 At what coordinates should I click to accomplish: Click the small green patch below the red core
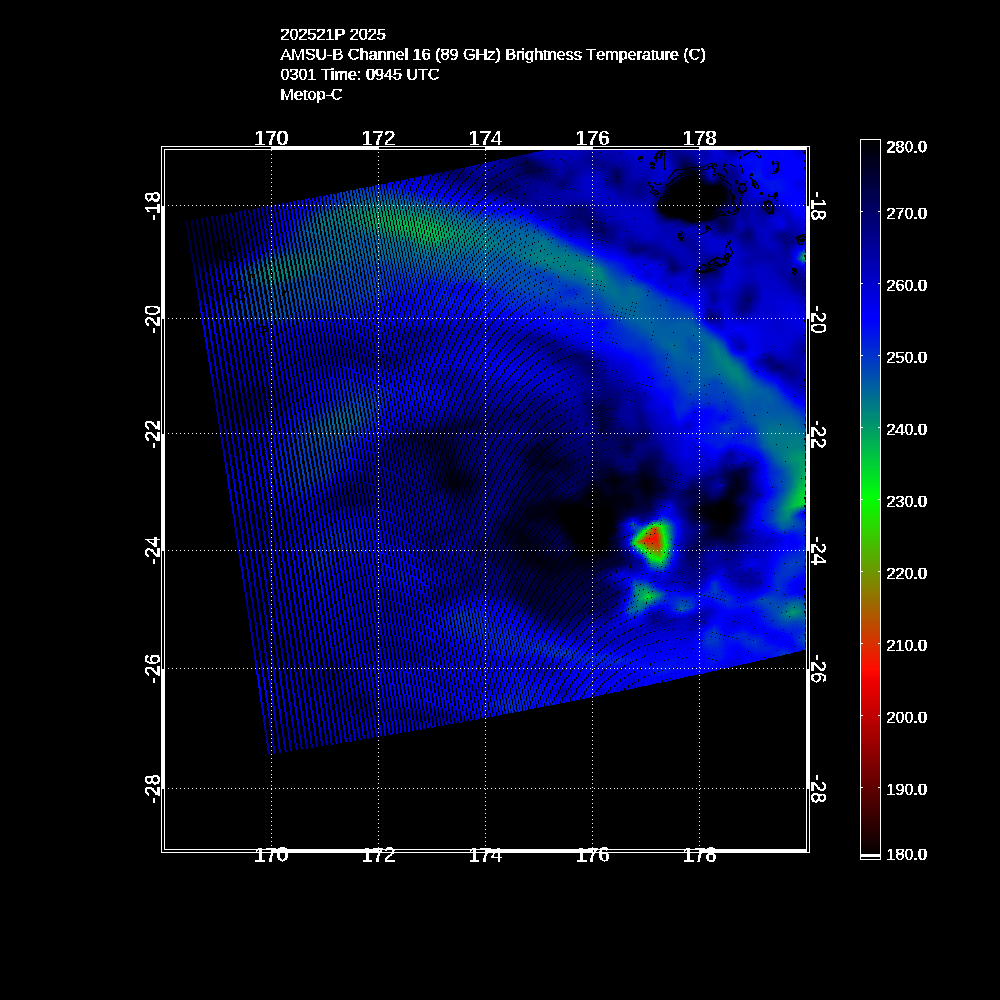[x=645, y=596]
